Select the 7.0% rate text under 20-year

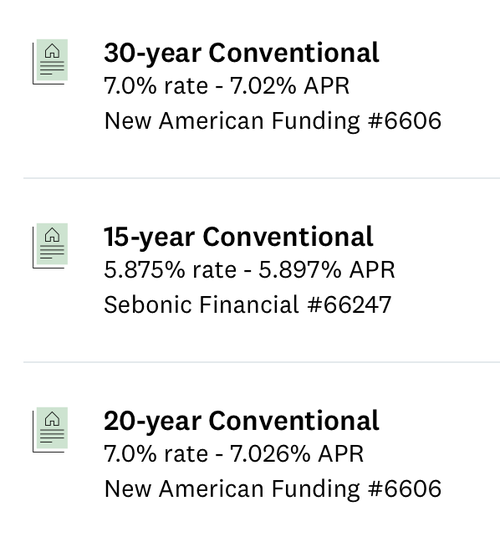pos(156,454)
